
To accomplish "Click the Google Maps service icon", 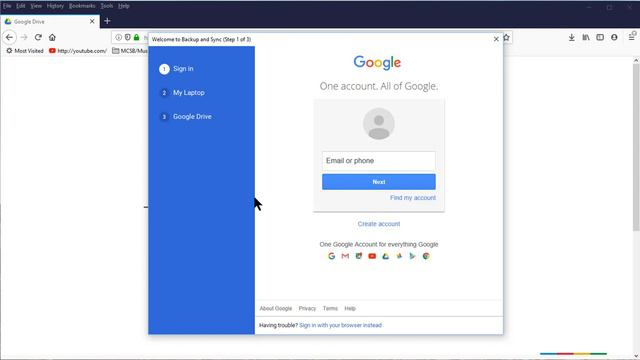I will pyautogui.click(x=359, y=256).
